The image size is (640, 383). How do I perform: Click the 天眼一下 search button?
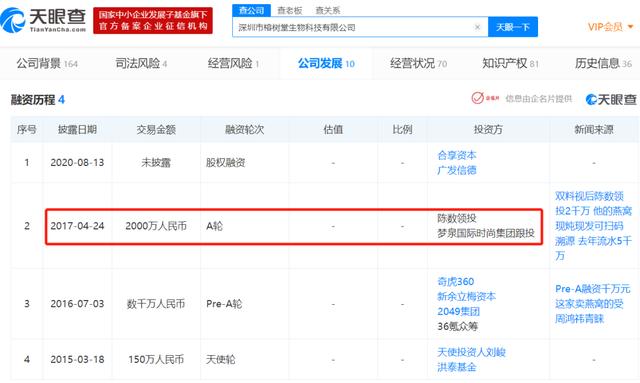pos(513,27)
